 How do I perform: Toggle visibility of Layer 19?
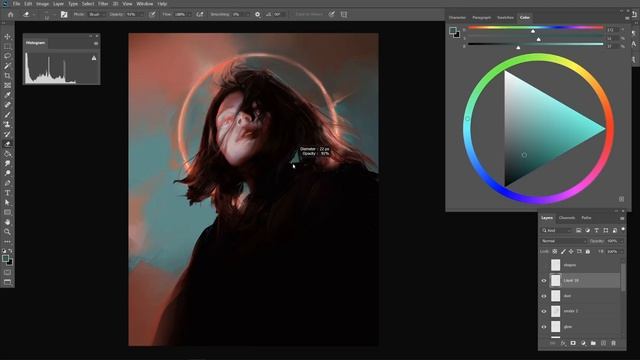[x=544, y=281]
